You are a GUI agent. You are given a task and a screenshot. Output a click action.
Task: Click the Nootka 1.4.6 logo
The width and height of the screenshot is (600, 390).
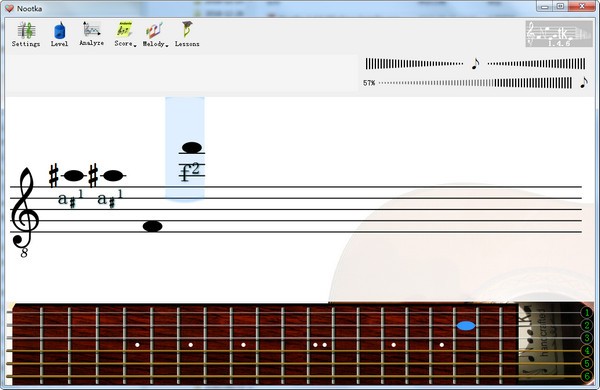click(x=559, y=34)
